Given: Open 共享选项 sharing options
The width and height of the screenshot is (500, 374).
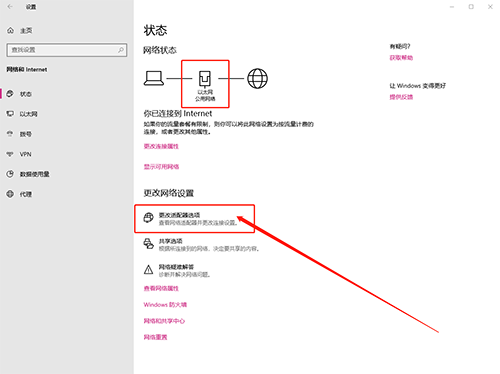Looking at the screenshot, I should [x=201, y=245].
